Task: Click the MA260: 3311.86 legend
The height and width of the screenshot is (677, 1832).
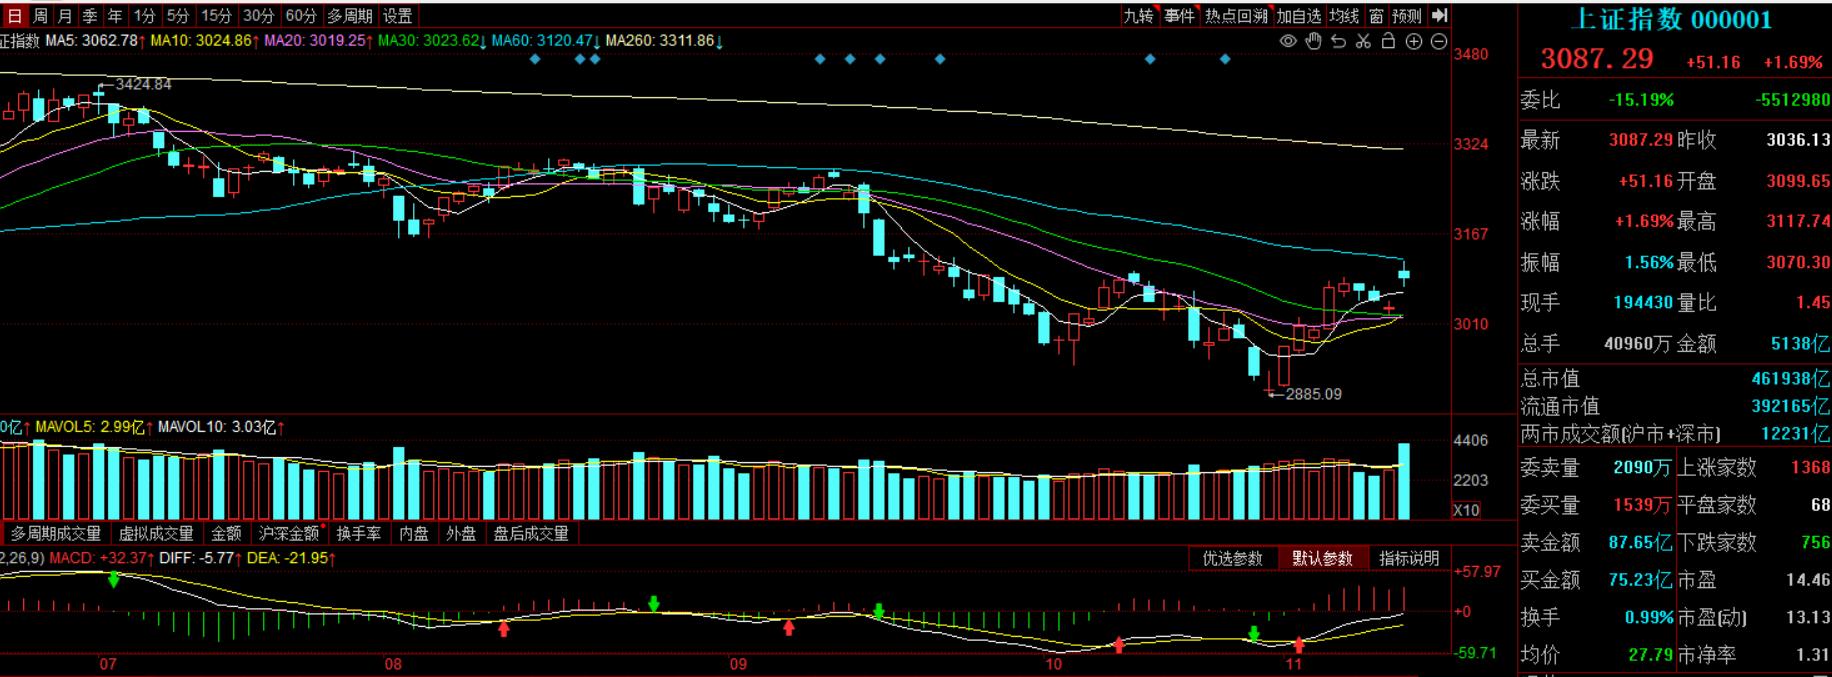Action: pos(665,41)
